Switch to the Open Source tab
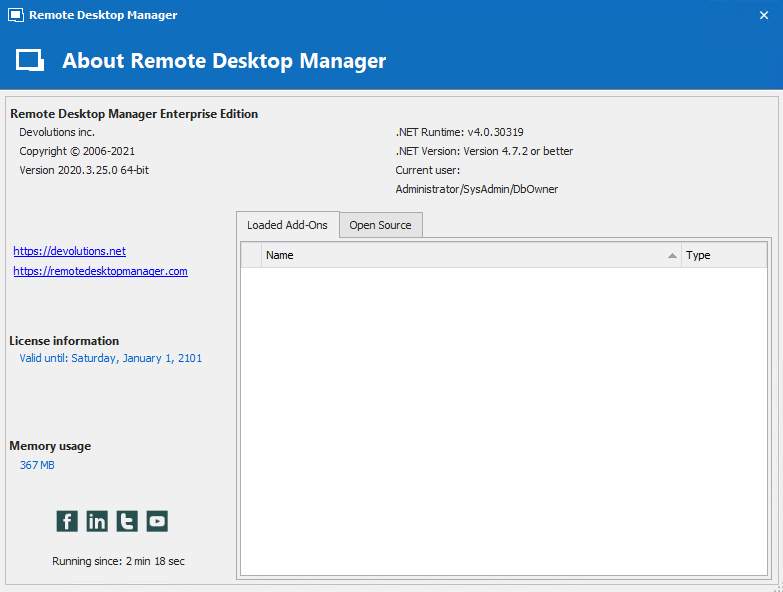Image resolution: width=783 pixels, height=592 pixels. point(381,225)
